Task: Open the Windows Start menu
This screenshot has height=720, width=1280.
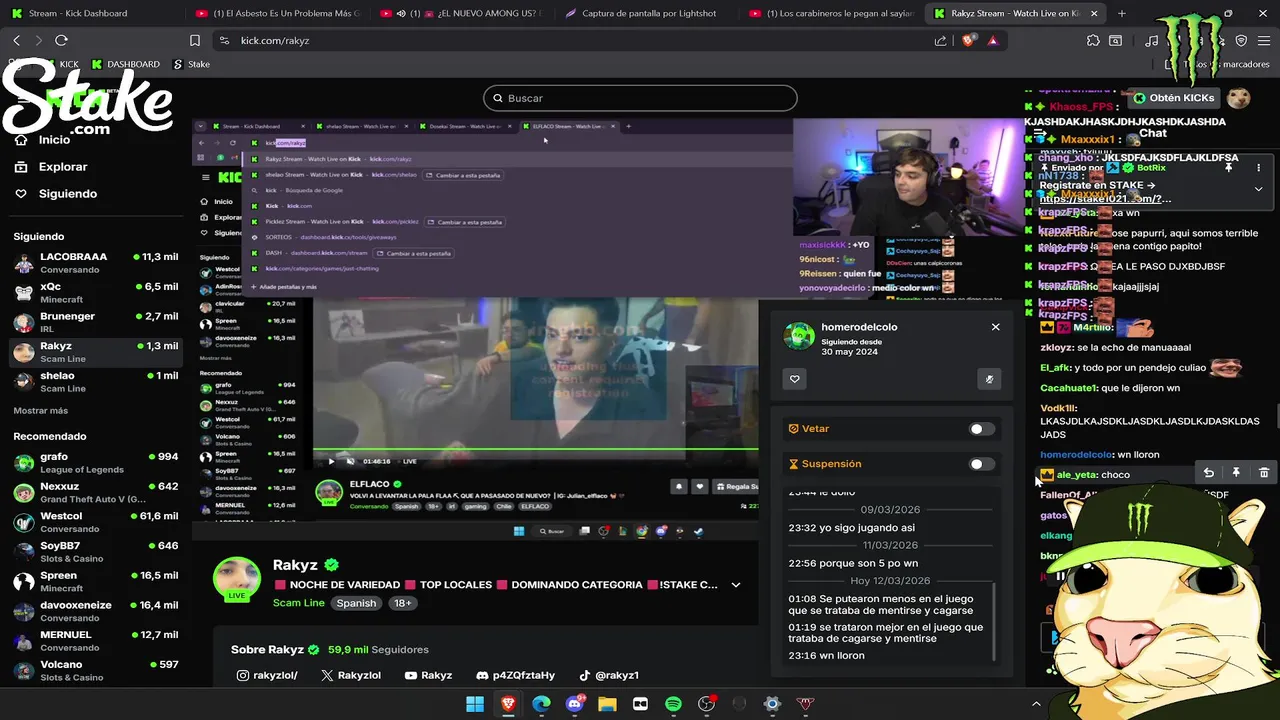Action: pos(475,704)
